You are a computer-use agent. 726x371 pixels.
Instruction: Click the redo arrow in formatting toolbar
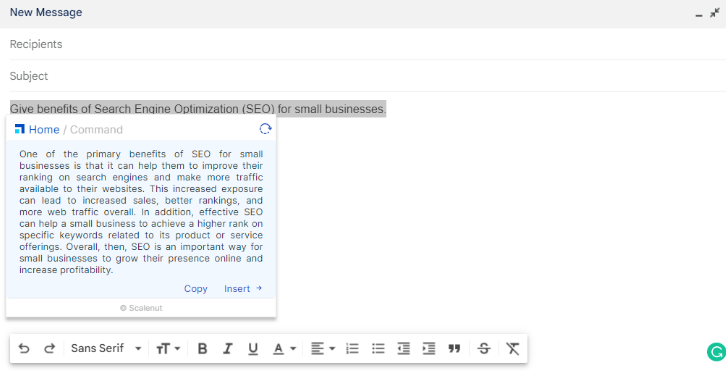[50, 348]
